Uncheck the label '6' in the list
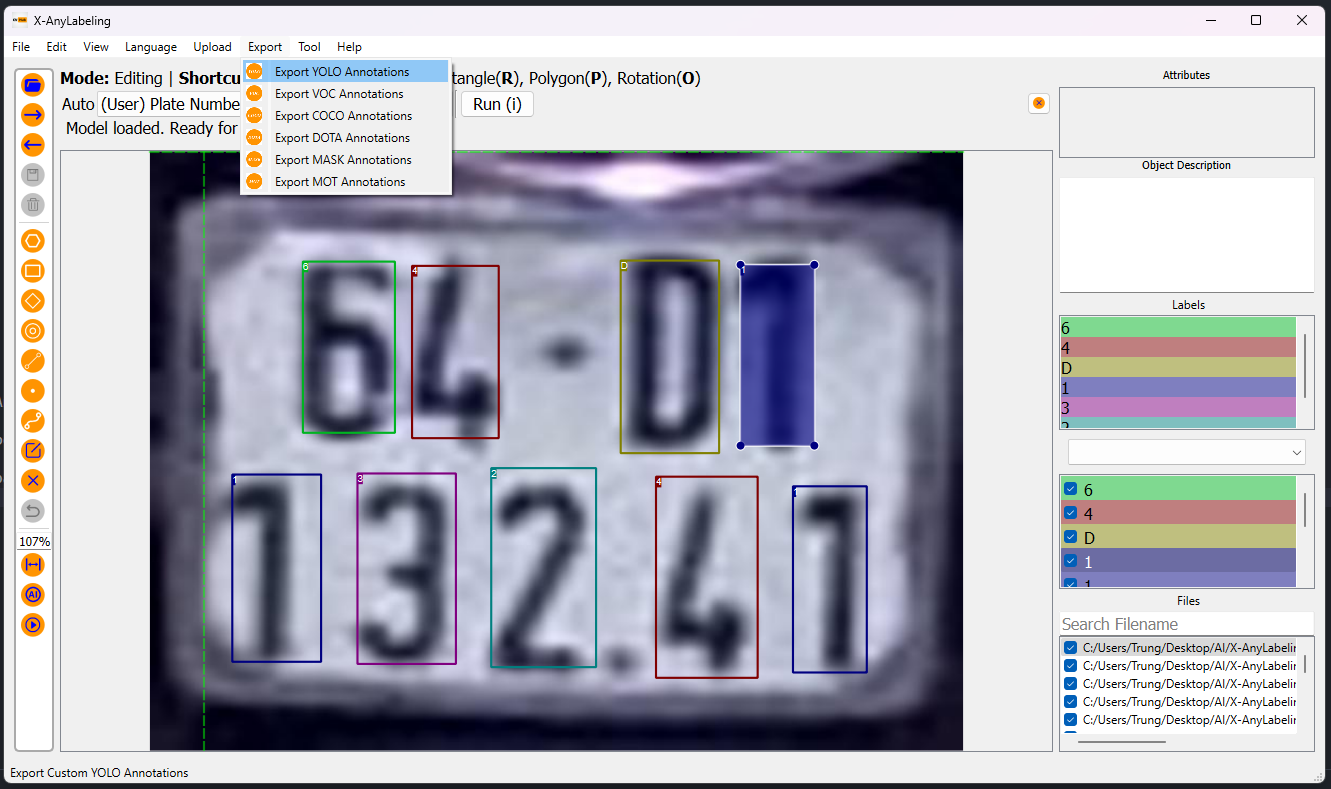 pyautogui.click(x=1069, y=489)
